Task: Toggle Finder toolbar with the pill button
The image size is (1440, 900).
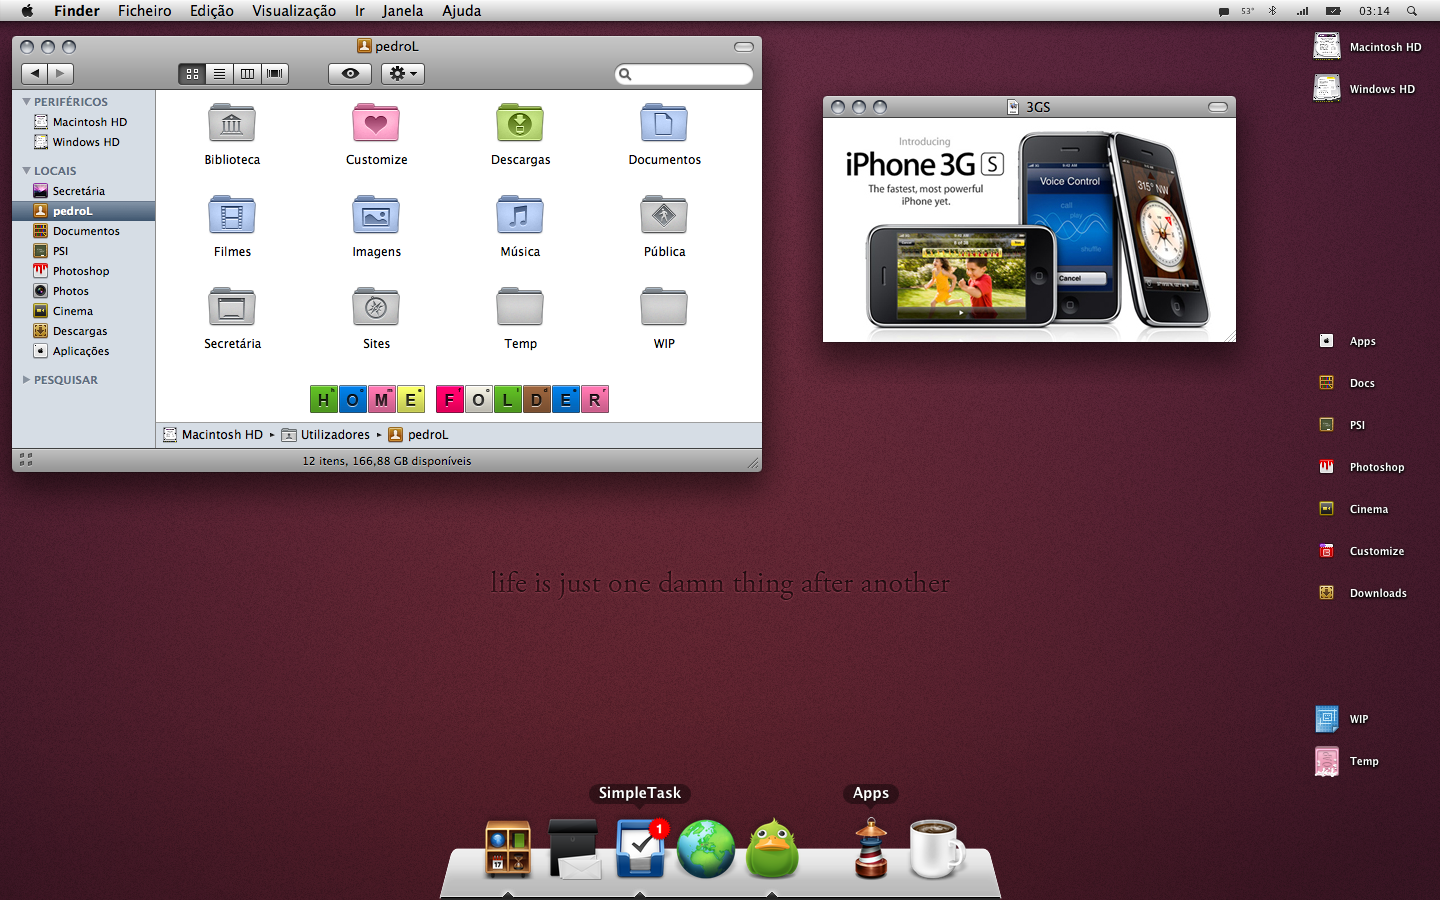Action: [744, 47]
